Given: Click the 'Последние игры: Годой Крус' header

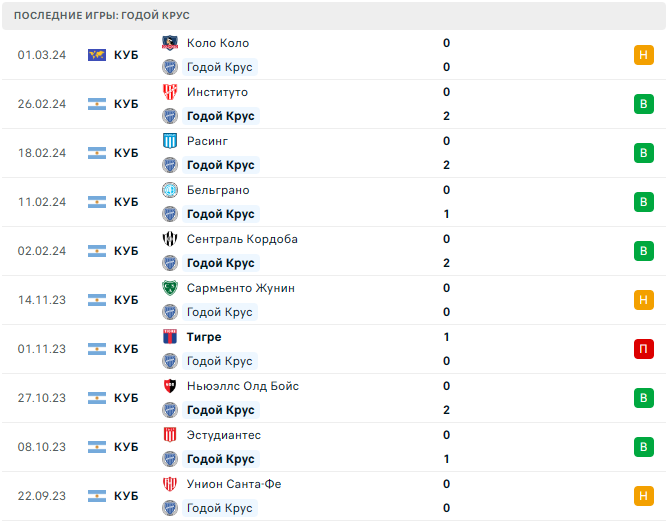Looking at the screenshot, I should (102, 16).
